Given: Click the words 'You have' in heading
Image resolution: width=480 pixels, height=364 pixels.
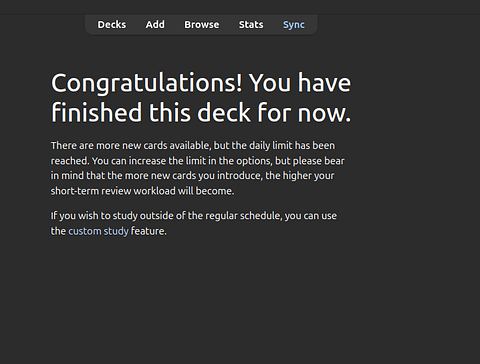Looking at the screenshot, I should coord(300,82).
